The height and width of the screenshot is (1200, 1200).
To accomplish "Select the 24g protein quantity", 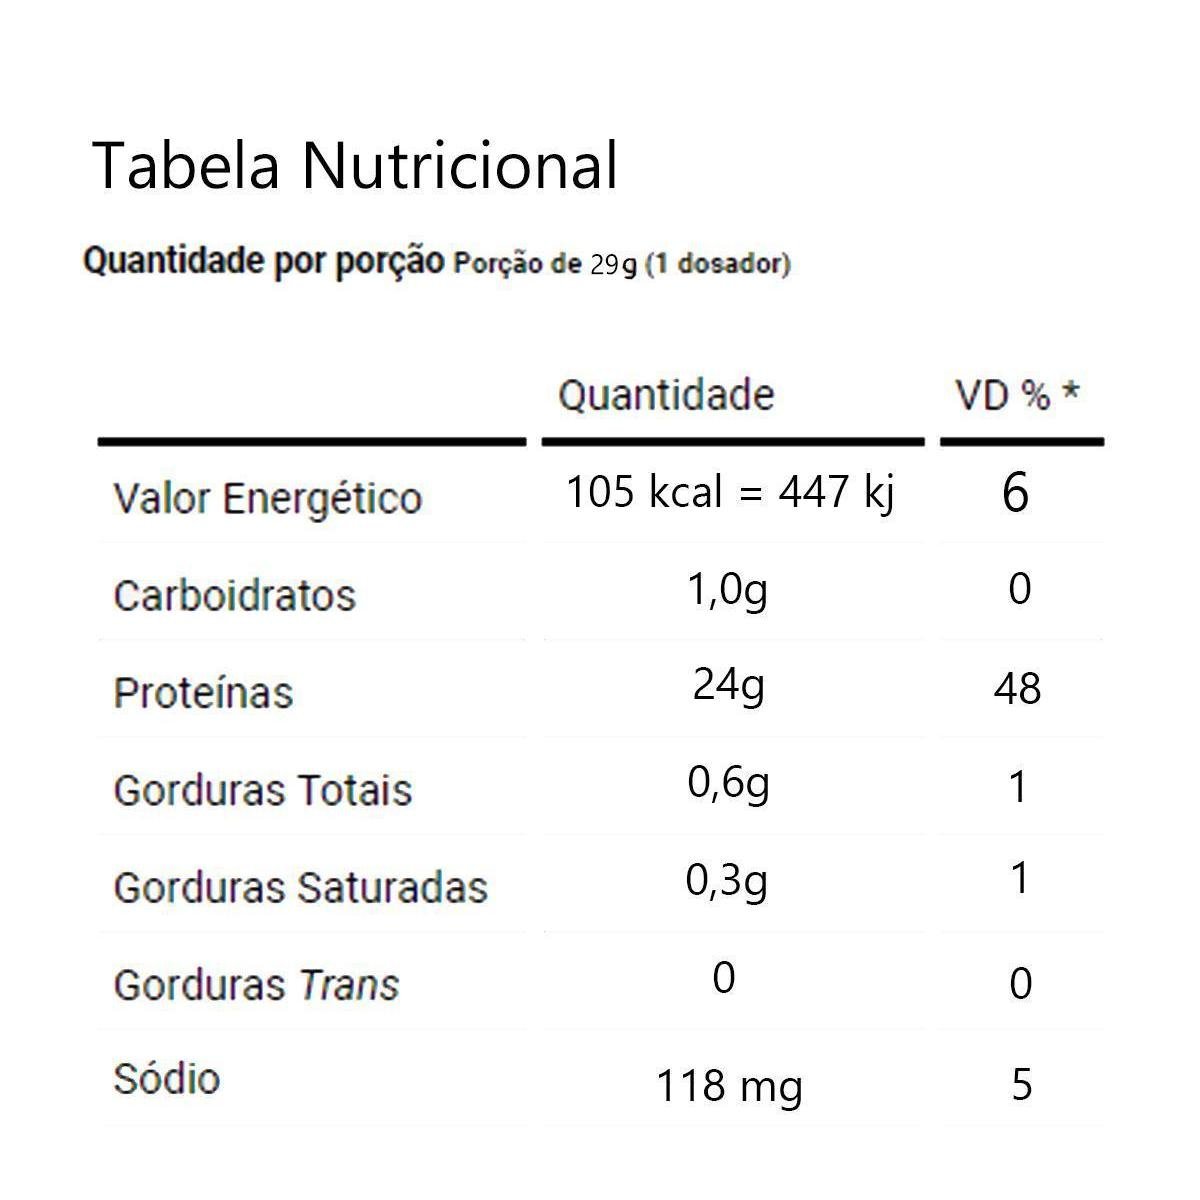I will coord(728,686).
